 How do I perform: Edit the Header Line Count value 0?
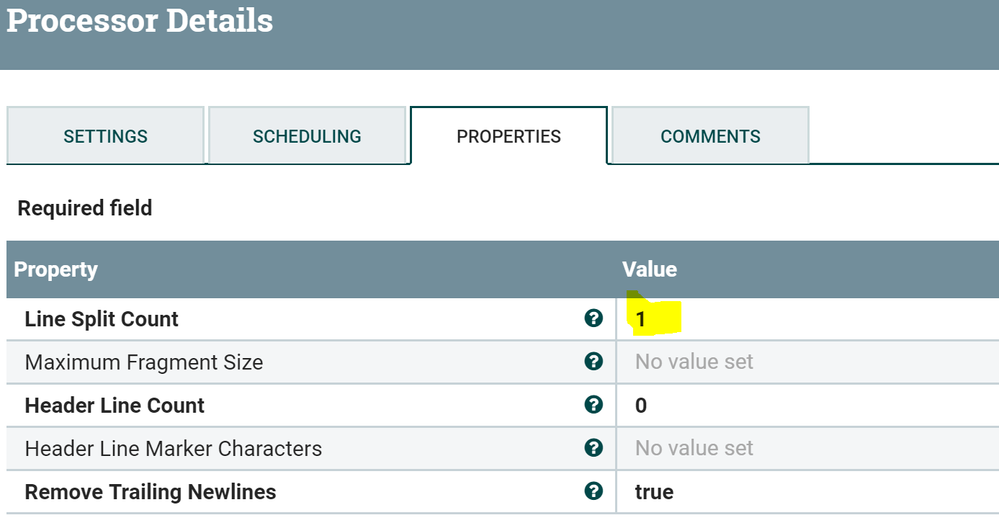coord(641,406)
